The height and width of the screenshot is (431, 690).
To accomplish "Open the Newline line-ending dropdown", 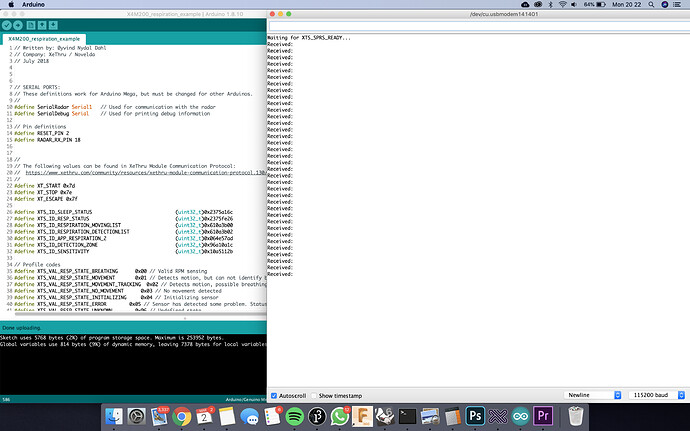I will pyautogui.click(x=592, y=395).
